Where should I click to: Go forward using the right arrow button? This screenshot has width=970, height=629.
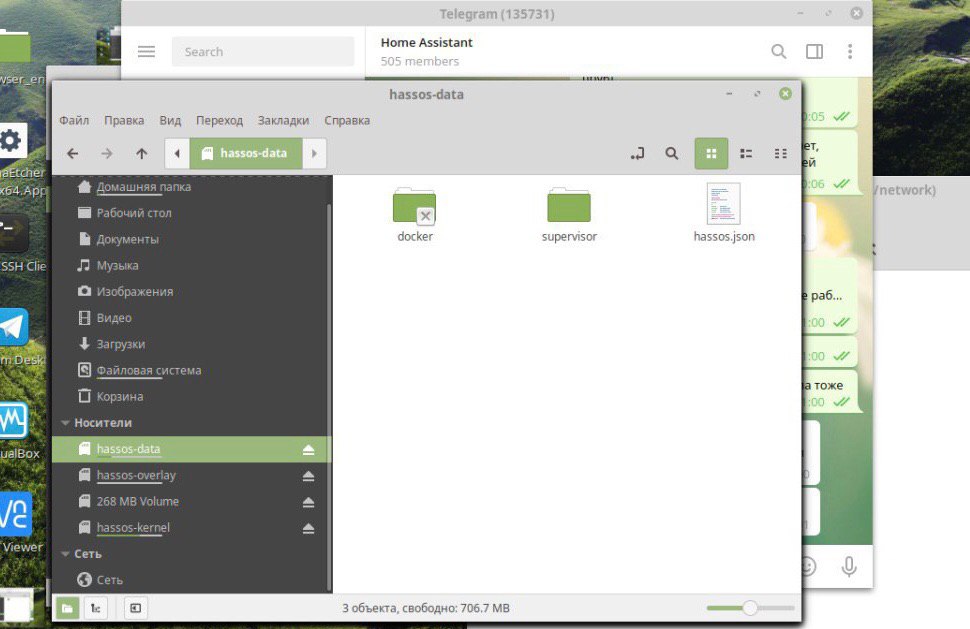tap(107, 153)
